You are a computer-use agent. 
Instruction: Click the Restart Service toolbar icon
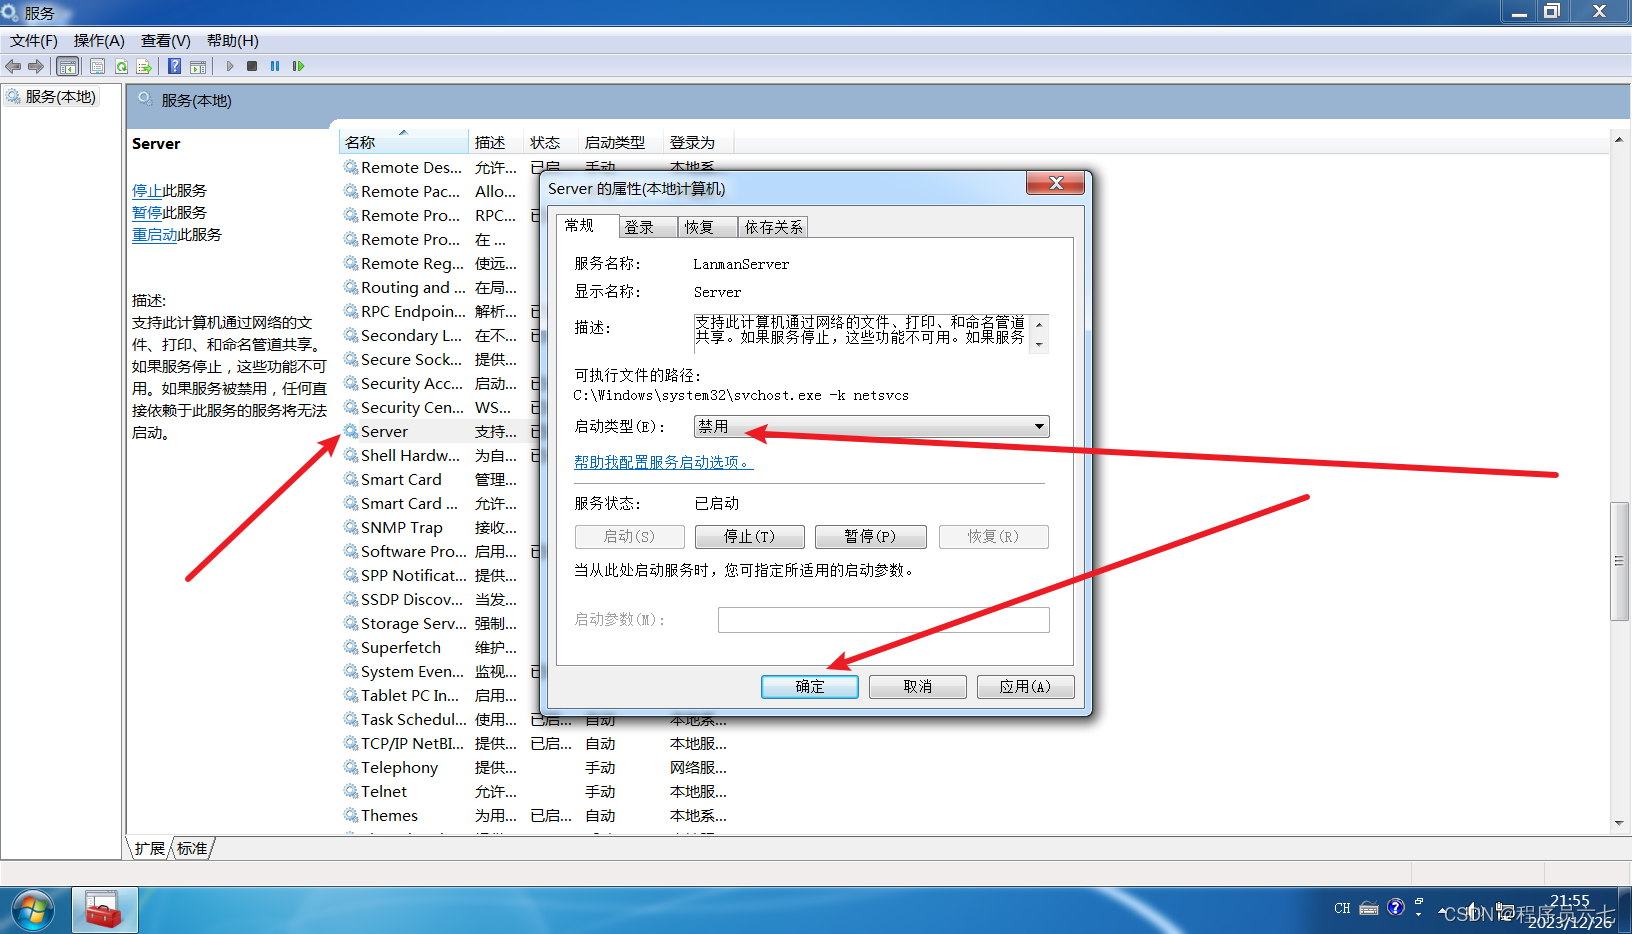click(x=298, y=66)
